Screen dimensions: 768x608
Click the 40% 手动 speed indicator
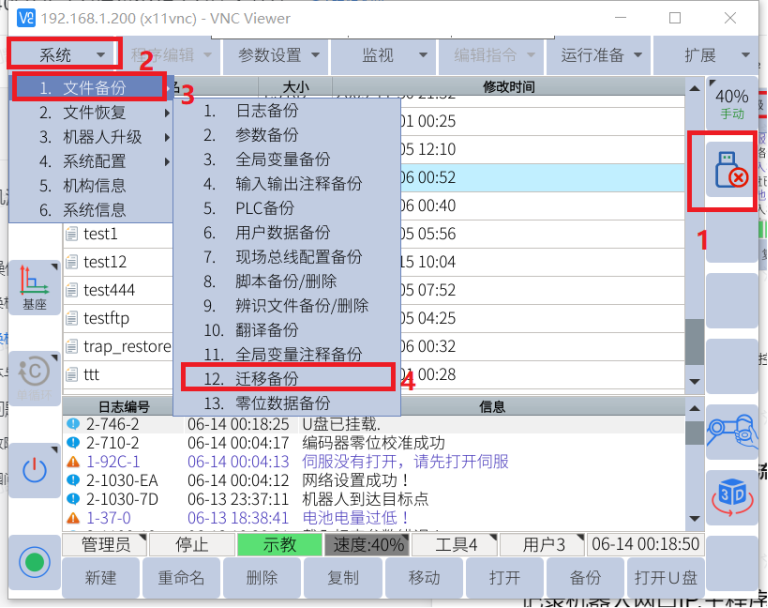[x=731, y=102]
